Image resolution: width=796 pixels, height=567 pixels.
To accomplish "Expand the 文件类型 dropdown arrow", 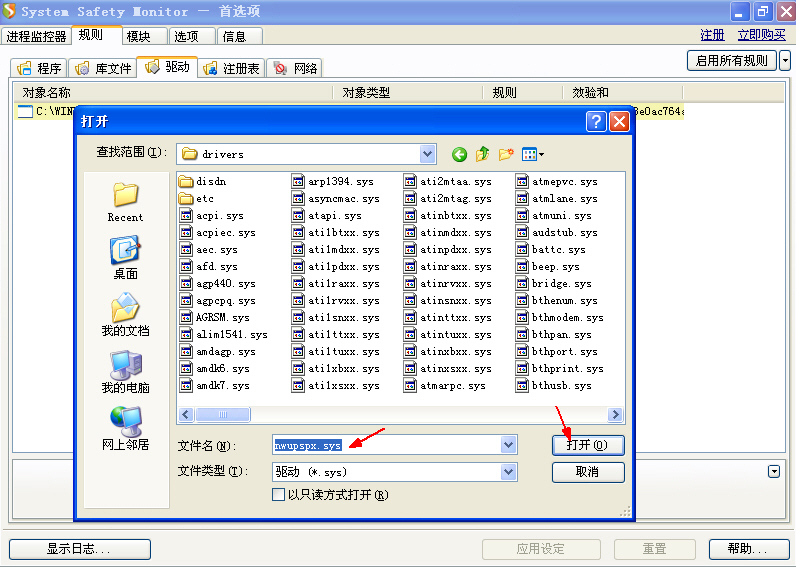I will (508, 472).
